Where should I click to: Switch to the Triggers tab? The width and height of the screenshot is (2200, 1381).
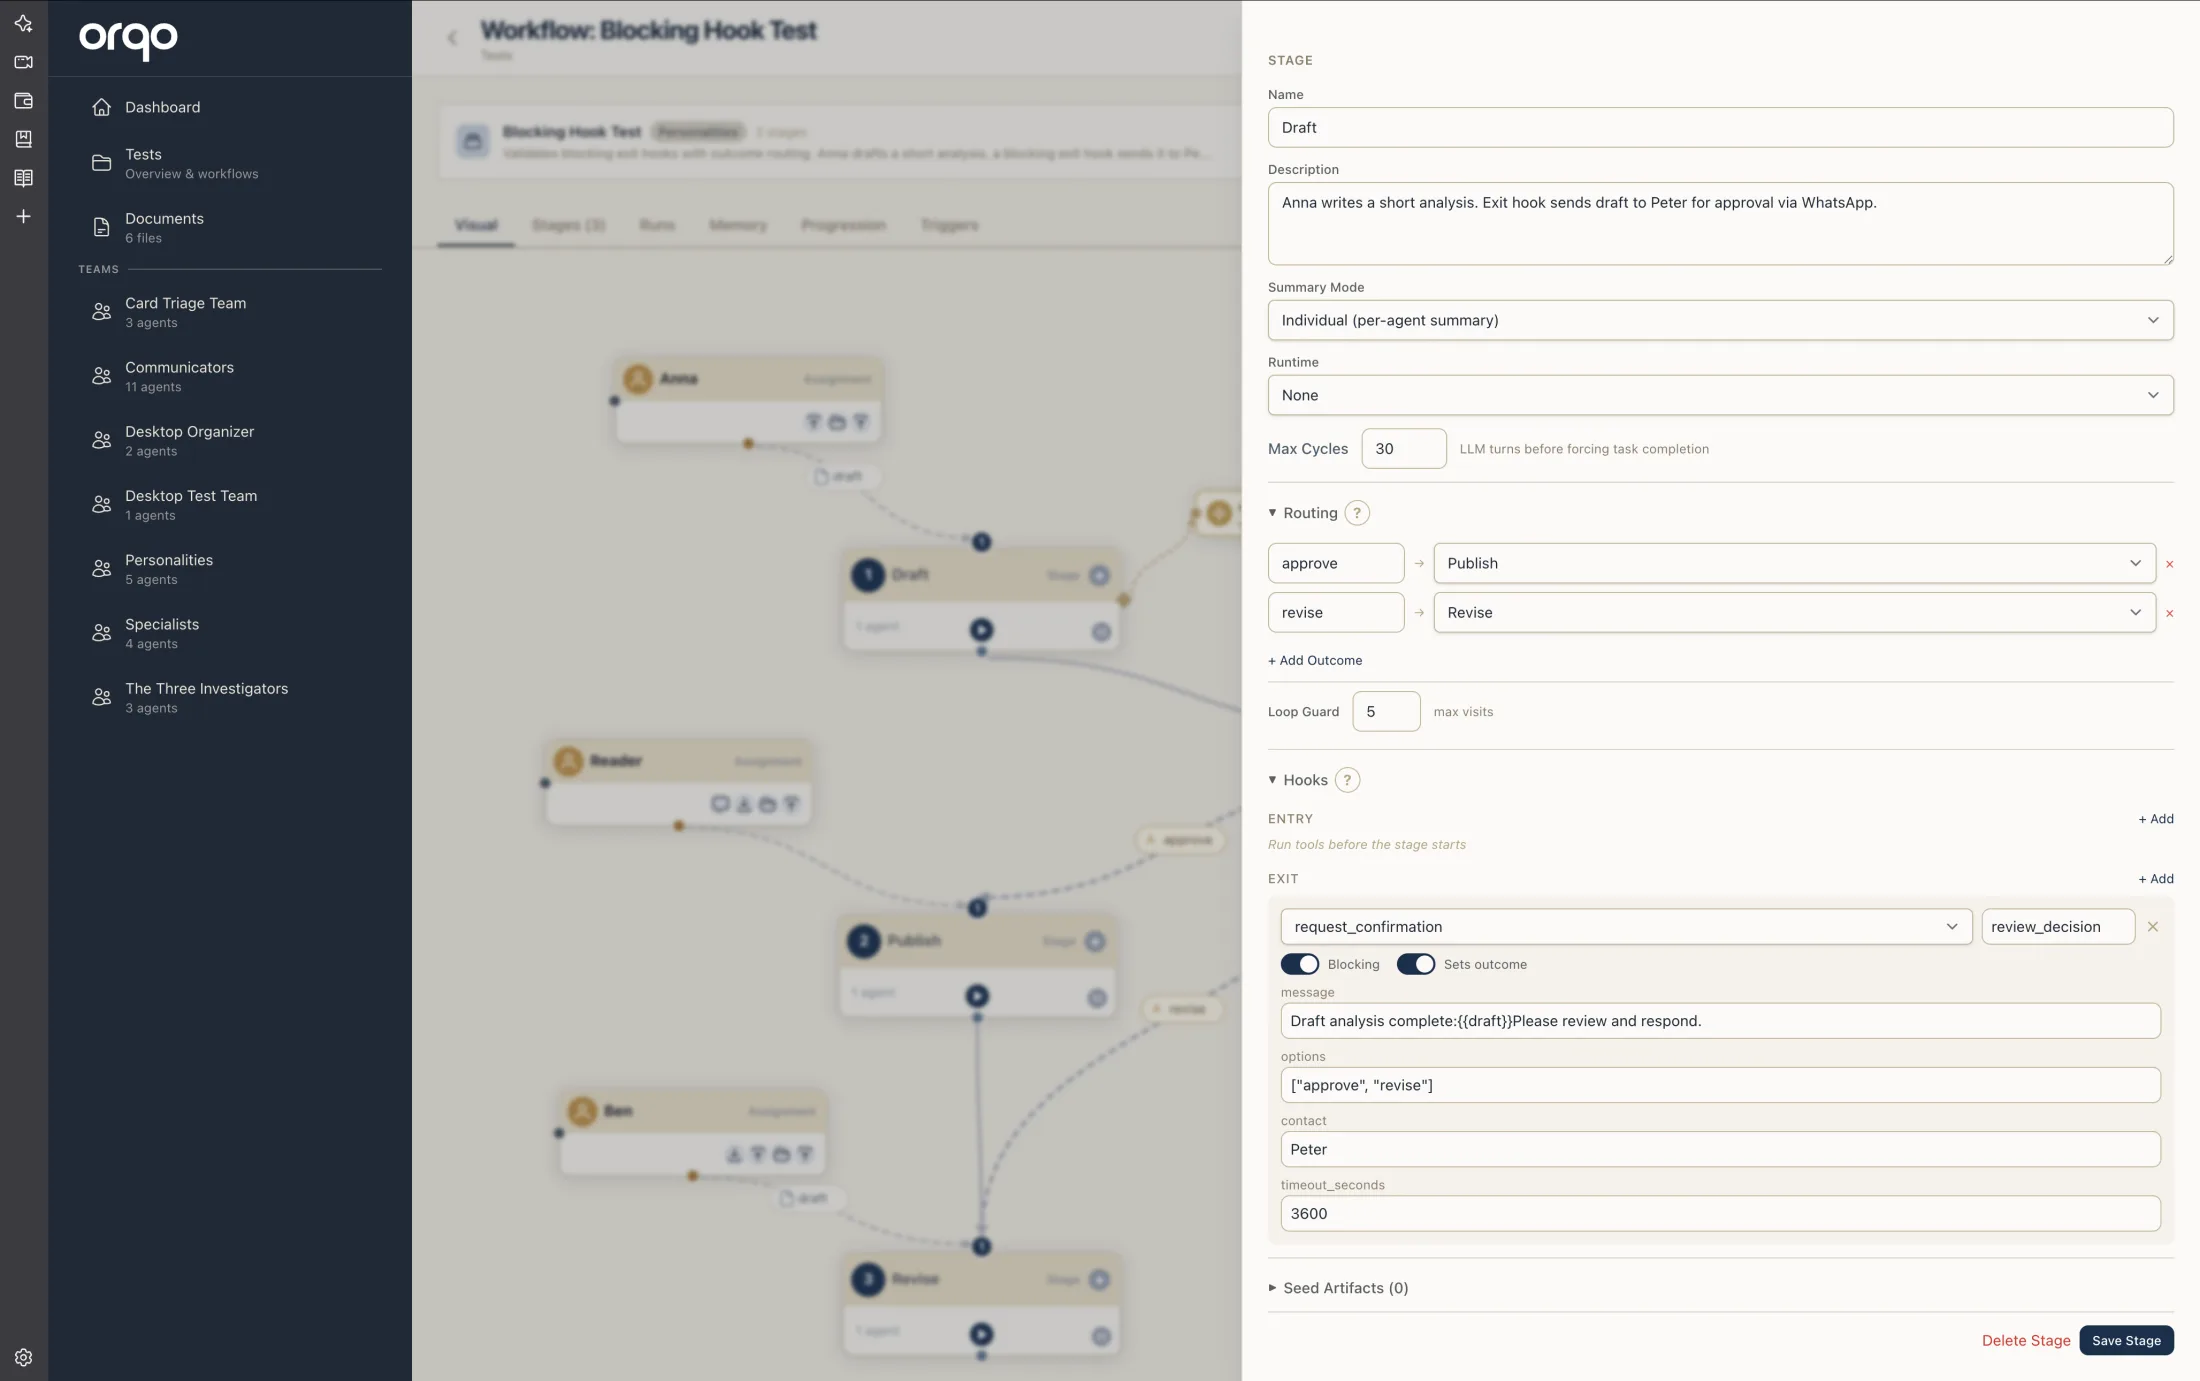(x=949, y=225)
